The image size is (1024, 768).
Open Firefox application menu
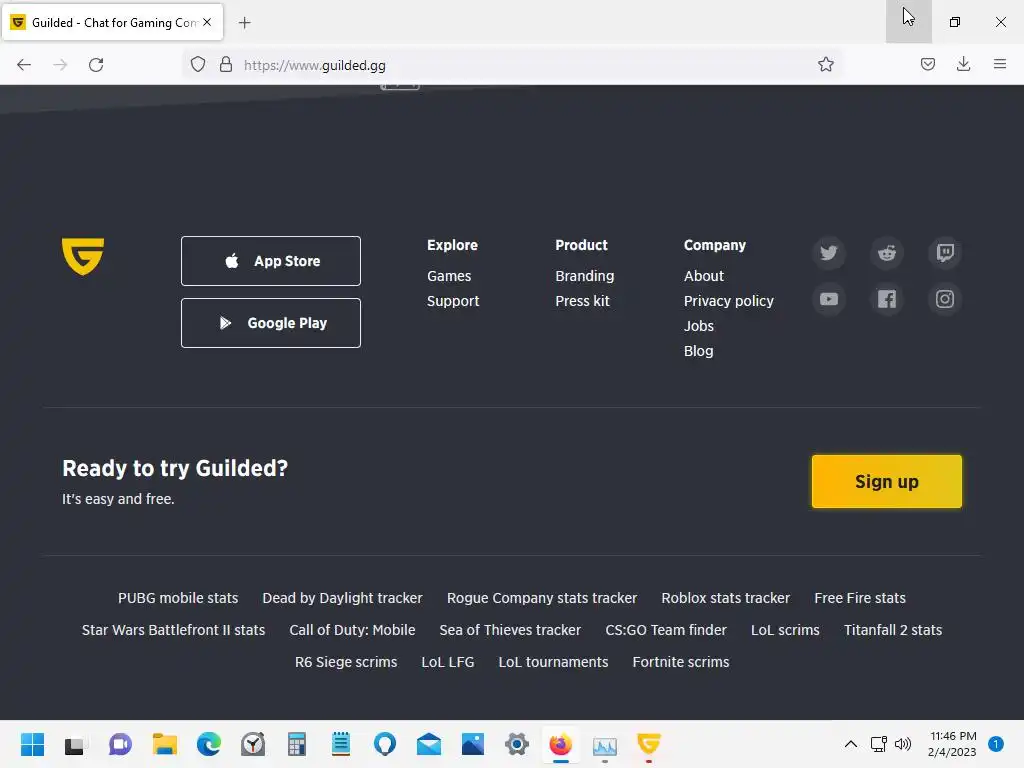1000,64
